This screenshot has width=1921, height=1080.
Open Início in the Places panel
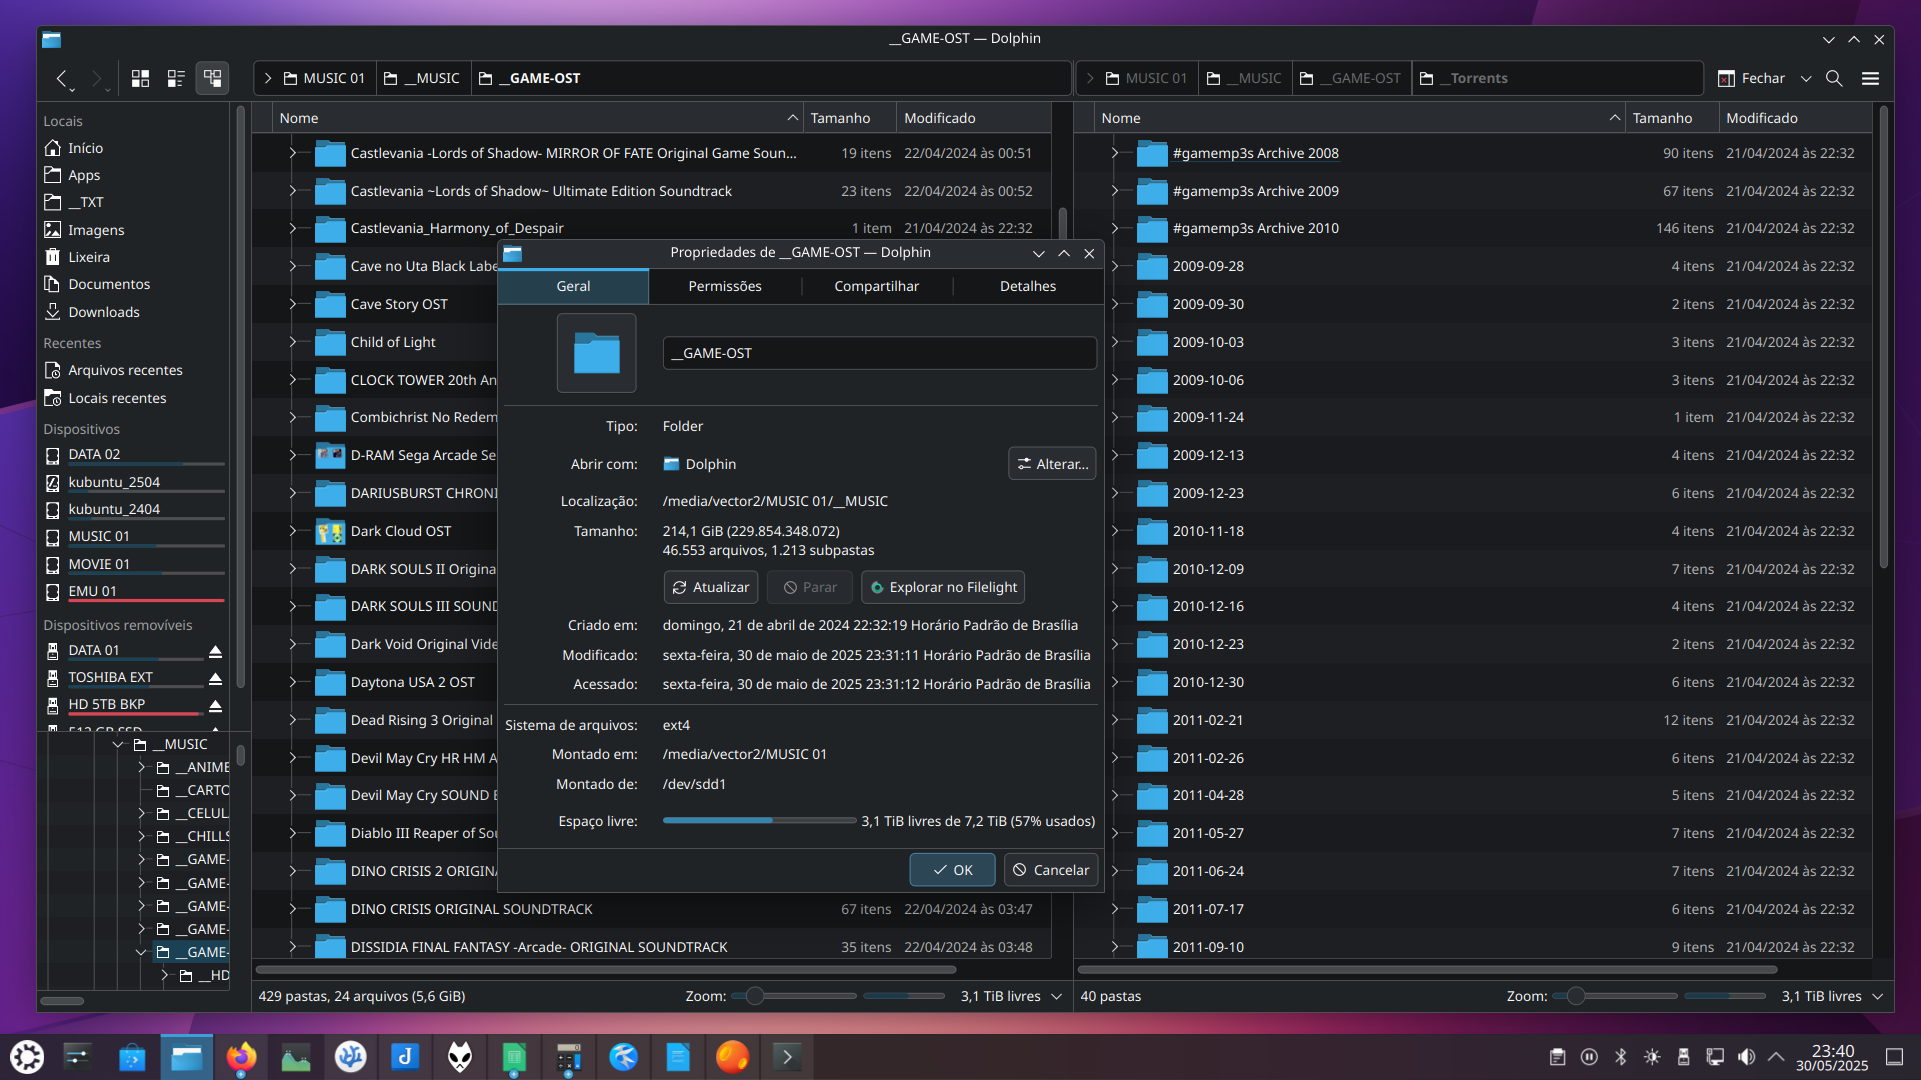coord(85,148)
